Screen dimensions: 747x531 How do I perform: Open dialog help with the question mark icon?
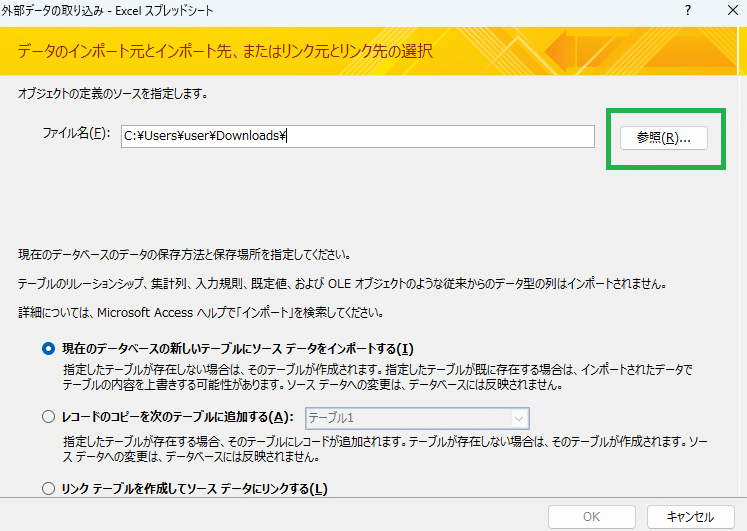pos(687,10)
